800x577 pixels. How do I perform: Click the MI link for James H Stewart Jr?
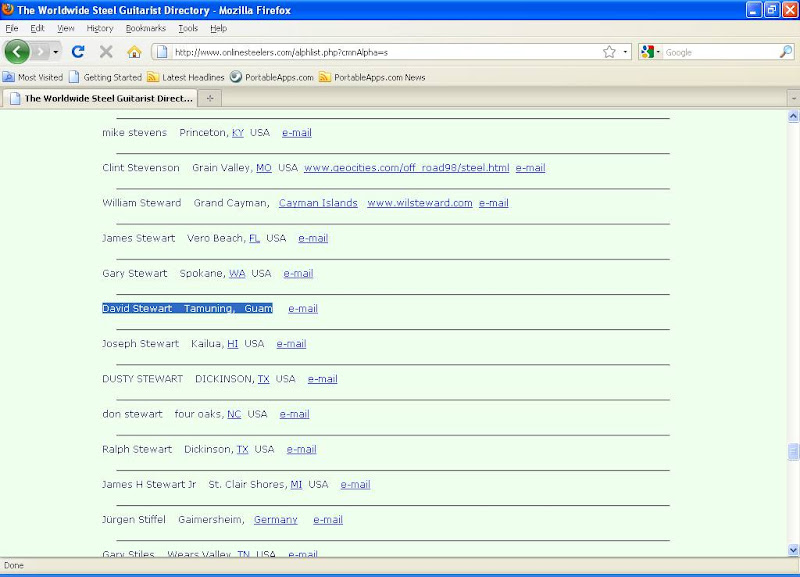296,485
